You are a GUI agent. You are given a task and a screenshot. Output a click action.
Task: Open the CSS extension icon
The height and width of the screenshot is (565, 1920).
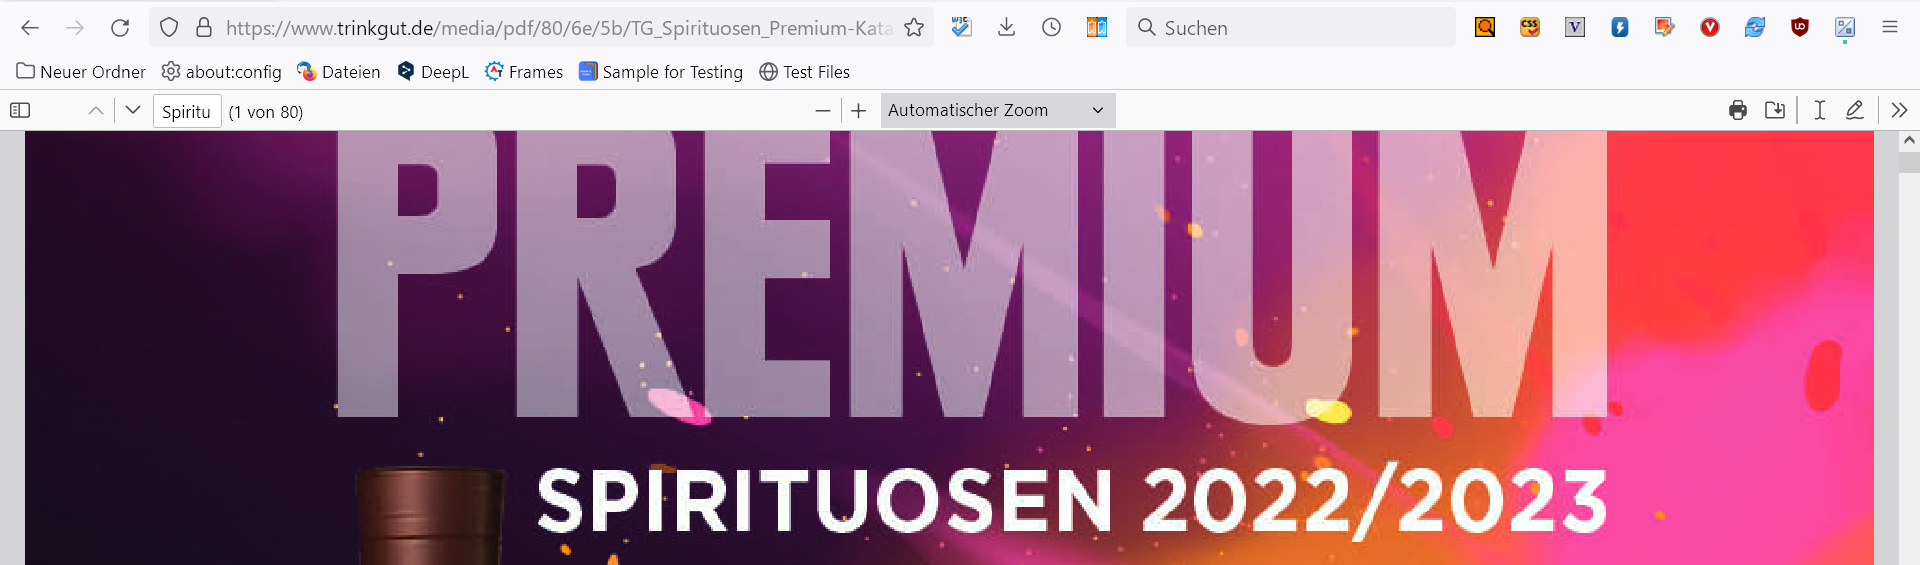1530,28
